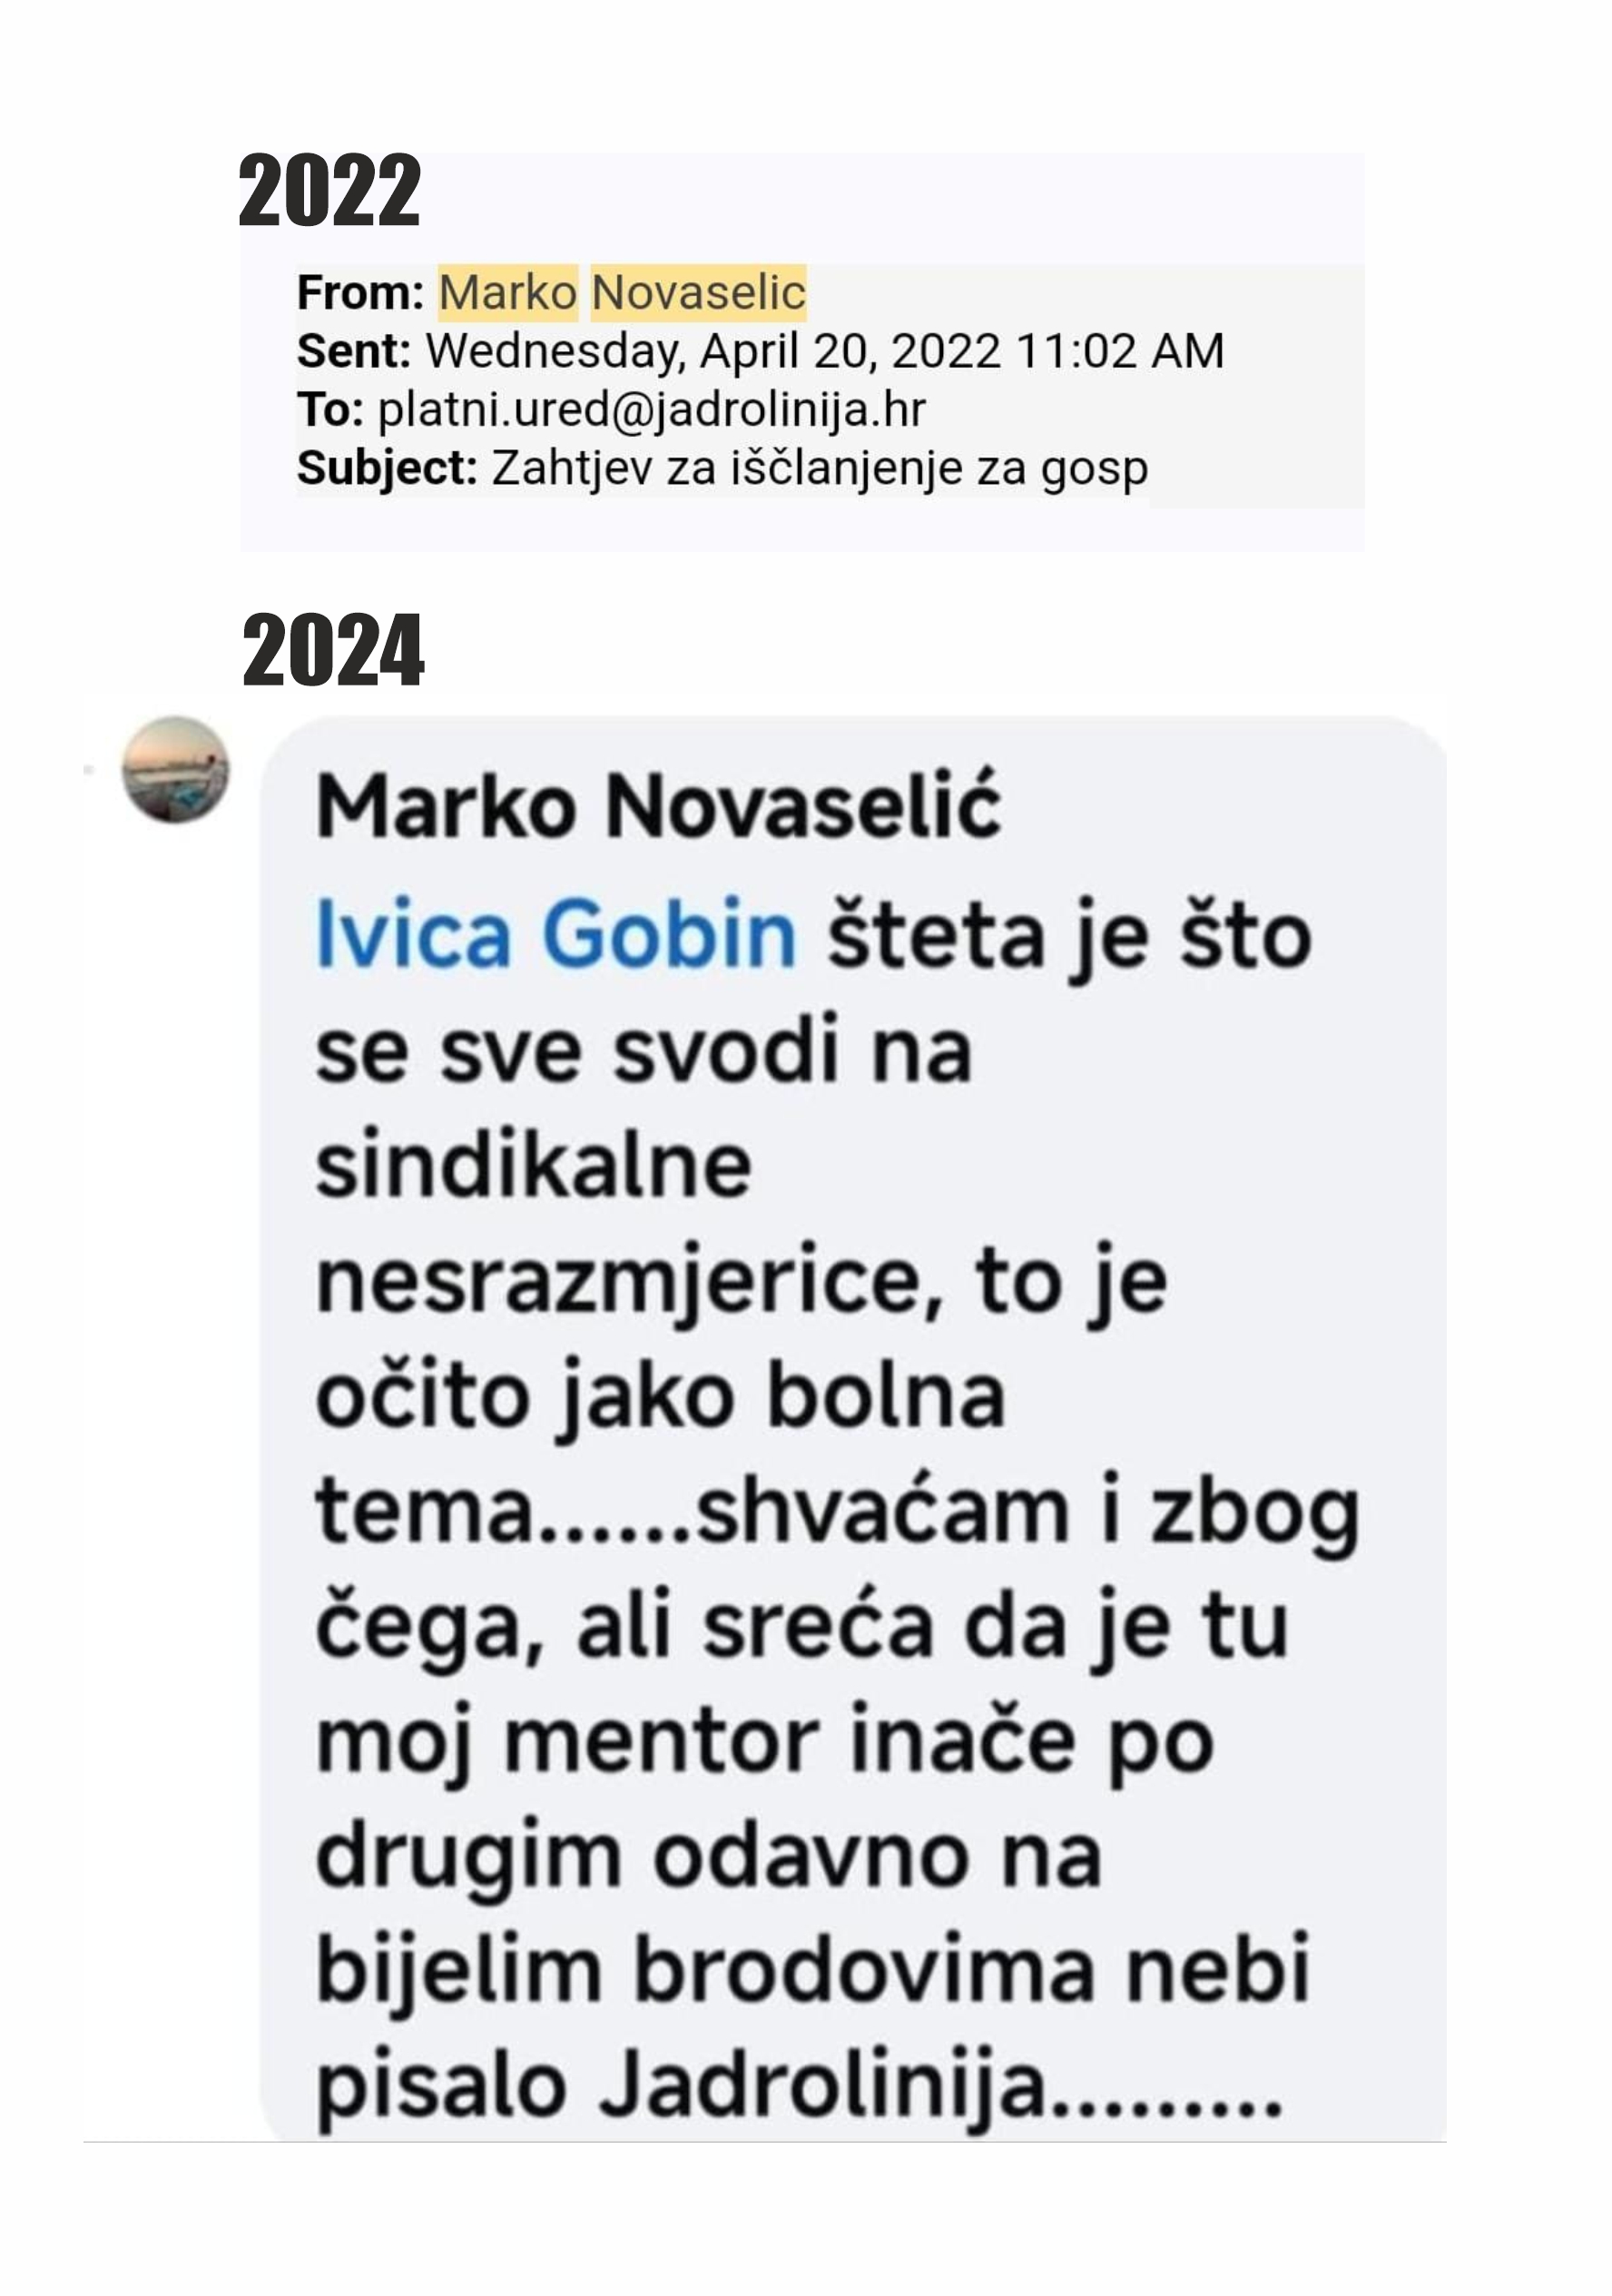This screenshot has height=2296, width=1612.
Task: Click the 11:02 AM timestamp
Action: coord(1120,351)
